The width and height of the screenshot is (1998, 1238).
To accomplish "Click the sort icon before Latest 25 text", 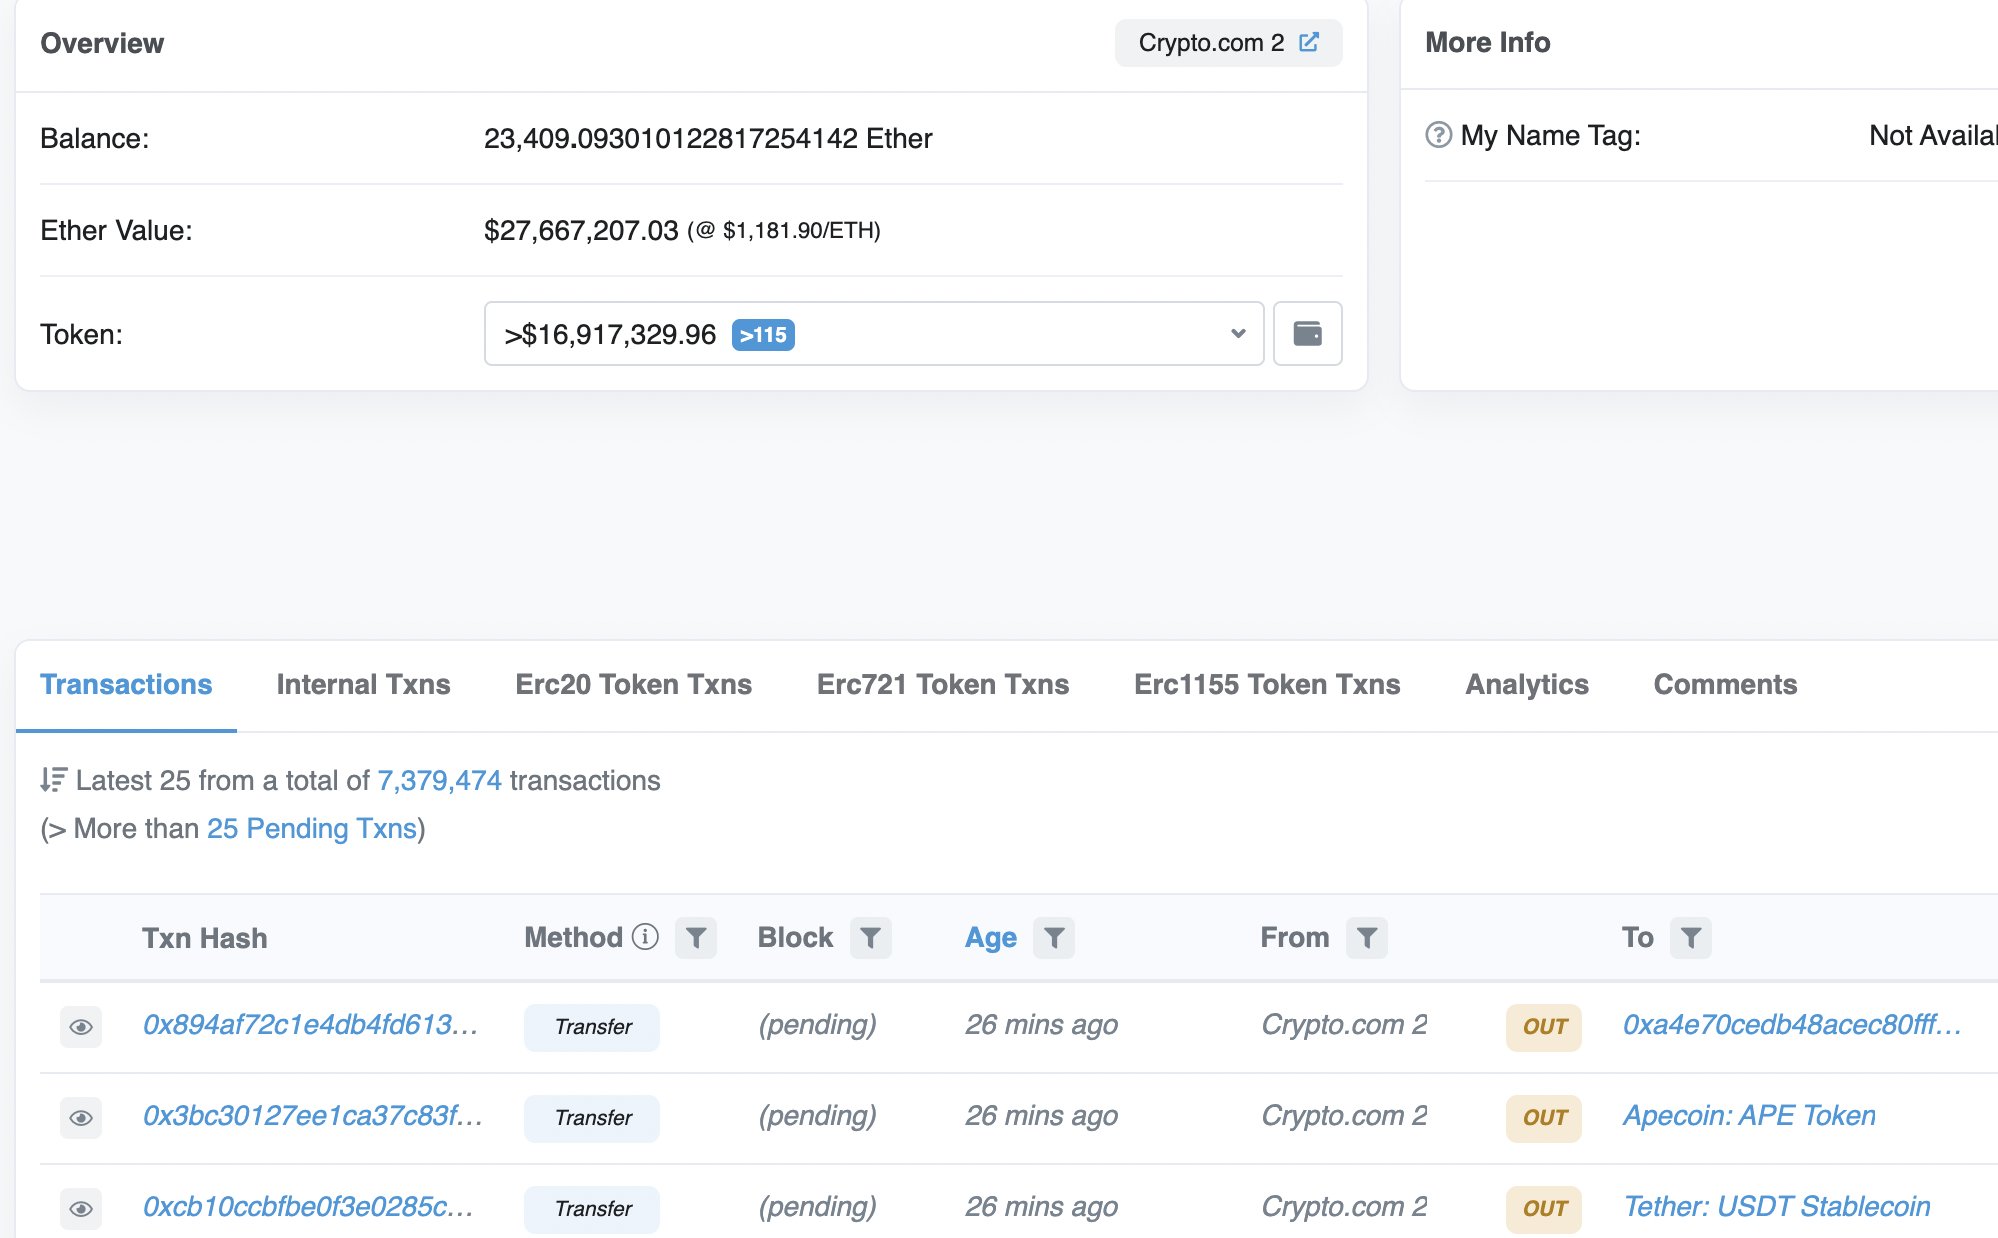I will (x=55, y=780).
